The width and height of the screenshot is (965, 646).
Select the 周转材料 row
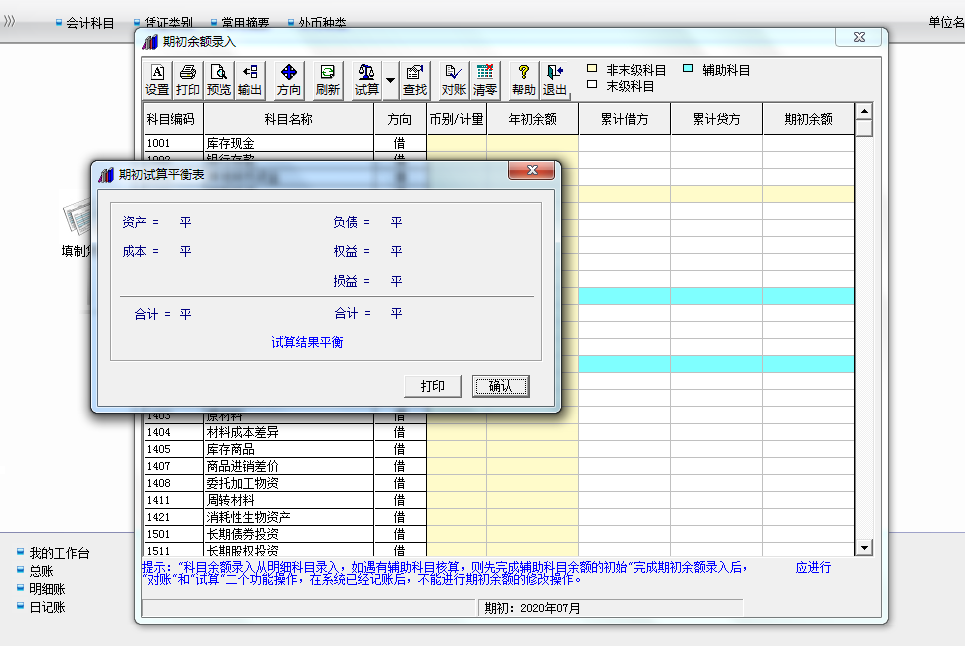(499, 500)
